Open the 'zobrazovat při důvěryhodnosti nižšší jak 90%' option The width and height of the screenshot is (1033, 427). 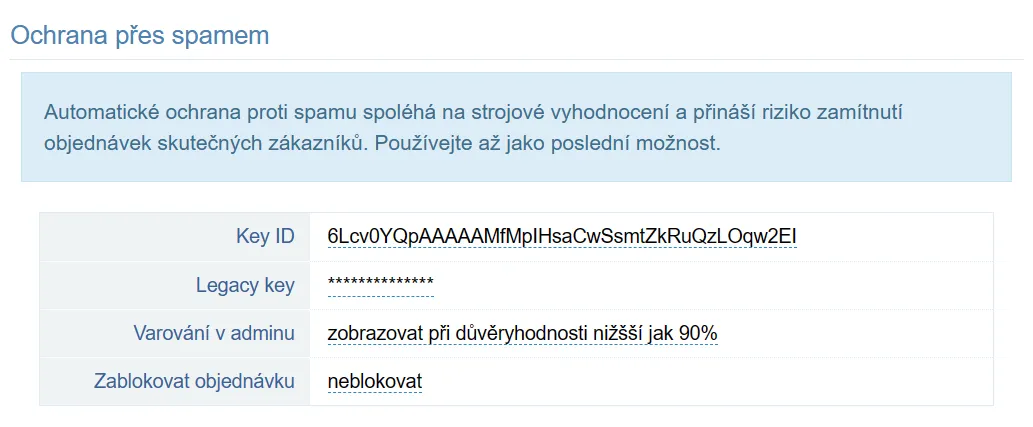click(522, 333)
